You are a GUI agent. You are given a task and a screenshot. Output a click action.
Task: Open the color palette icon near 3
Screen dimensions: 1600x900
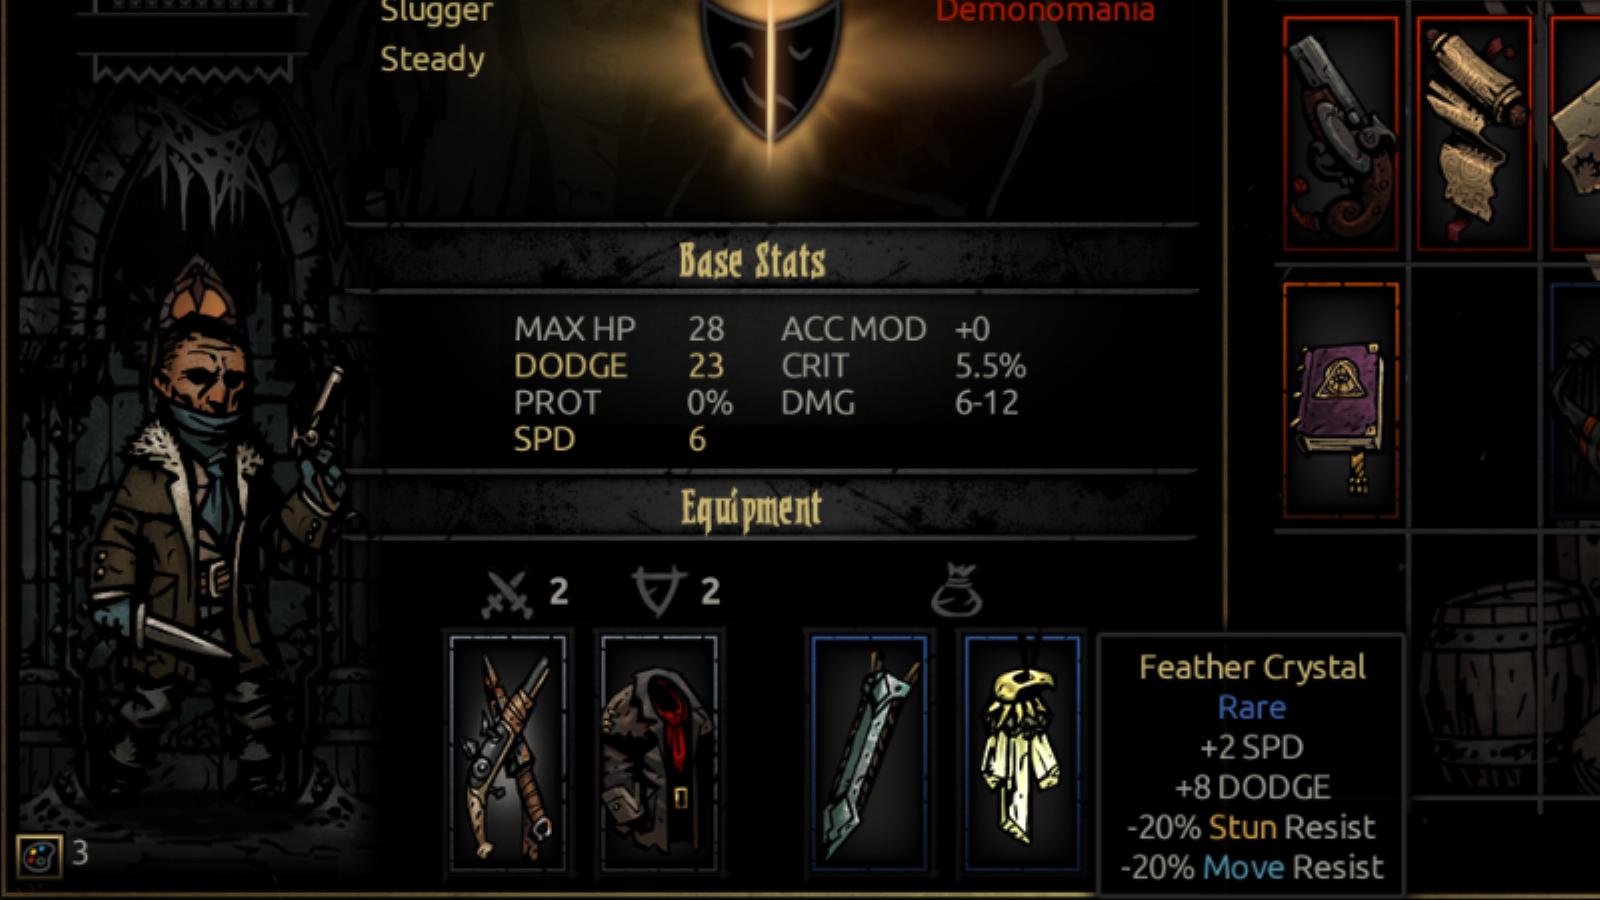click(39, 856)
